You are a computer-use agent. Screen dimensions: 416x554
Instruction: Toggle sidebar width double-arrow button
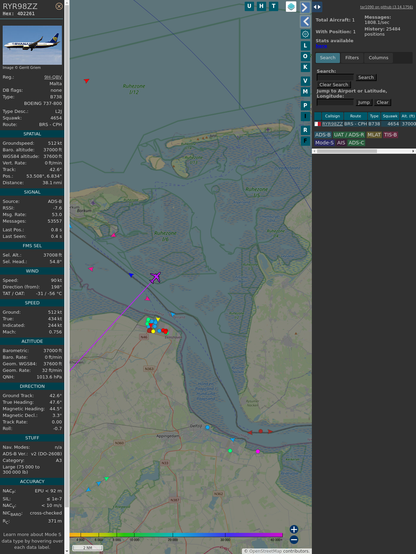coord(317,7)
